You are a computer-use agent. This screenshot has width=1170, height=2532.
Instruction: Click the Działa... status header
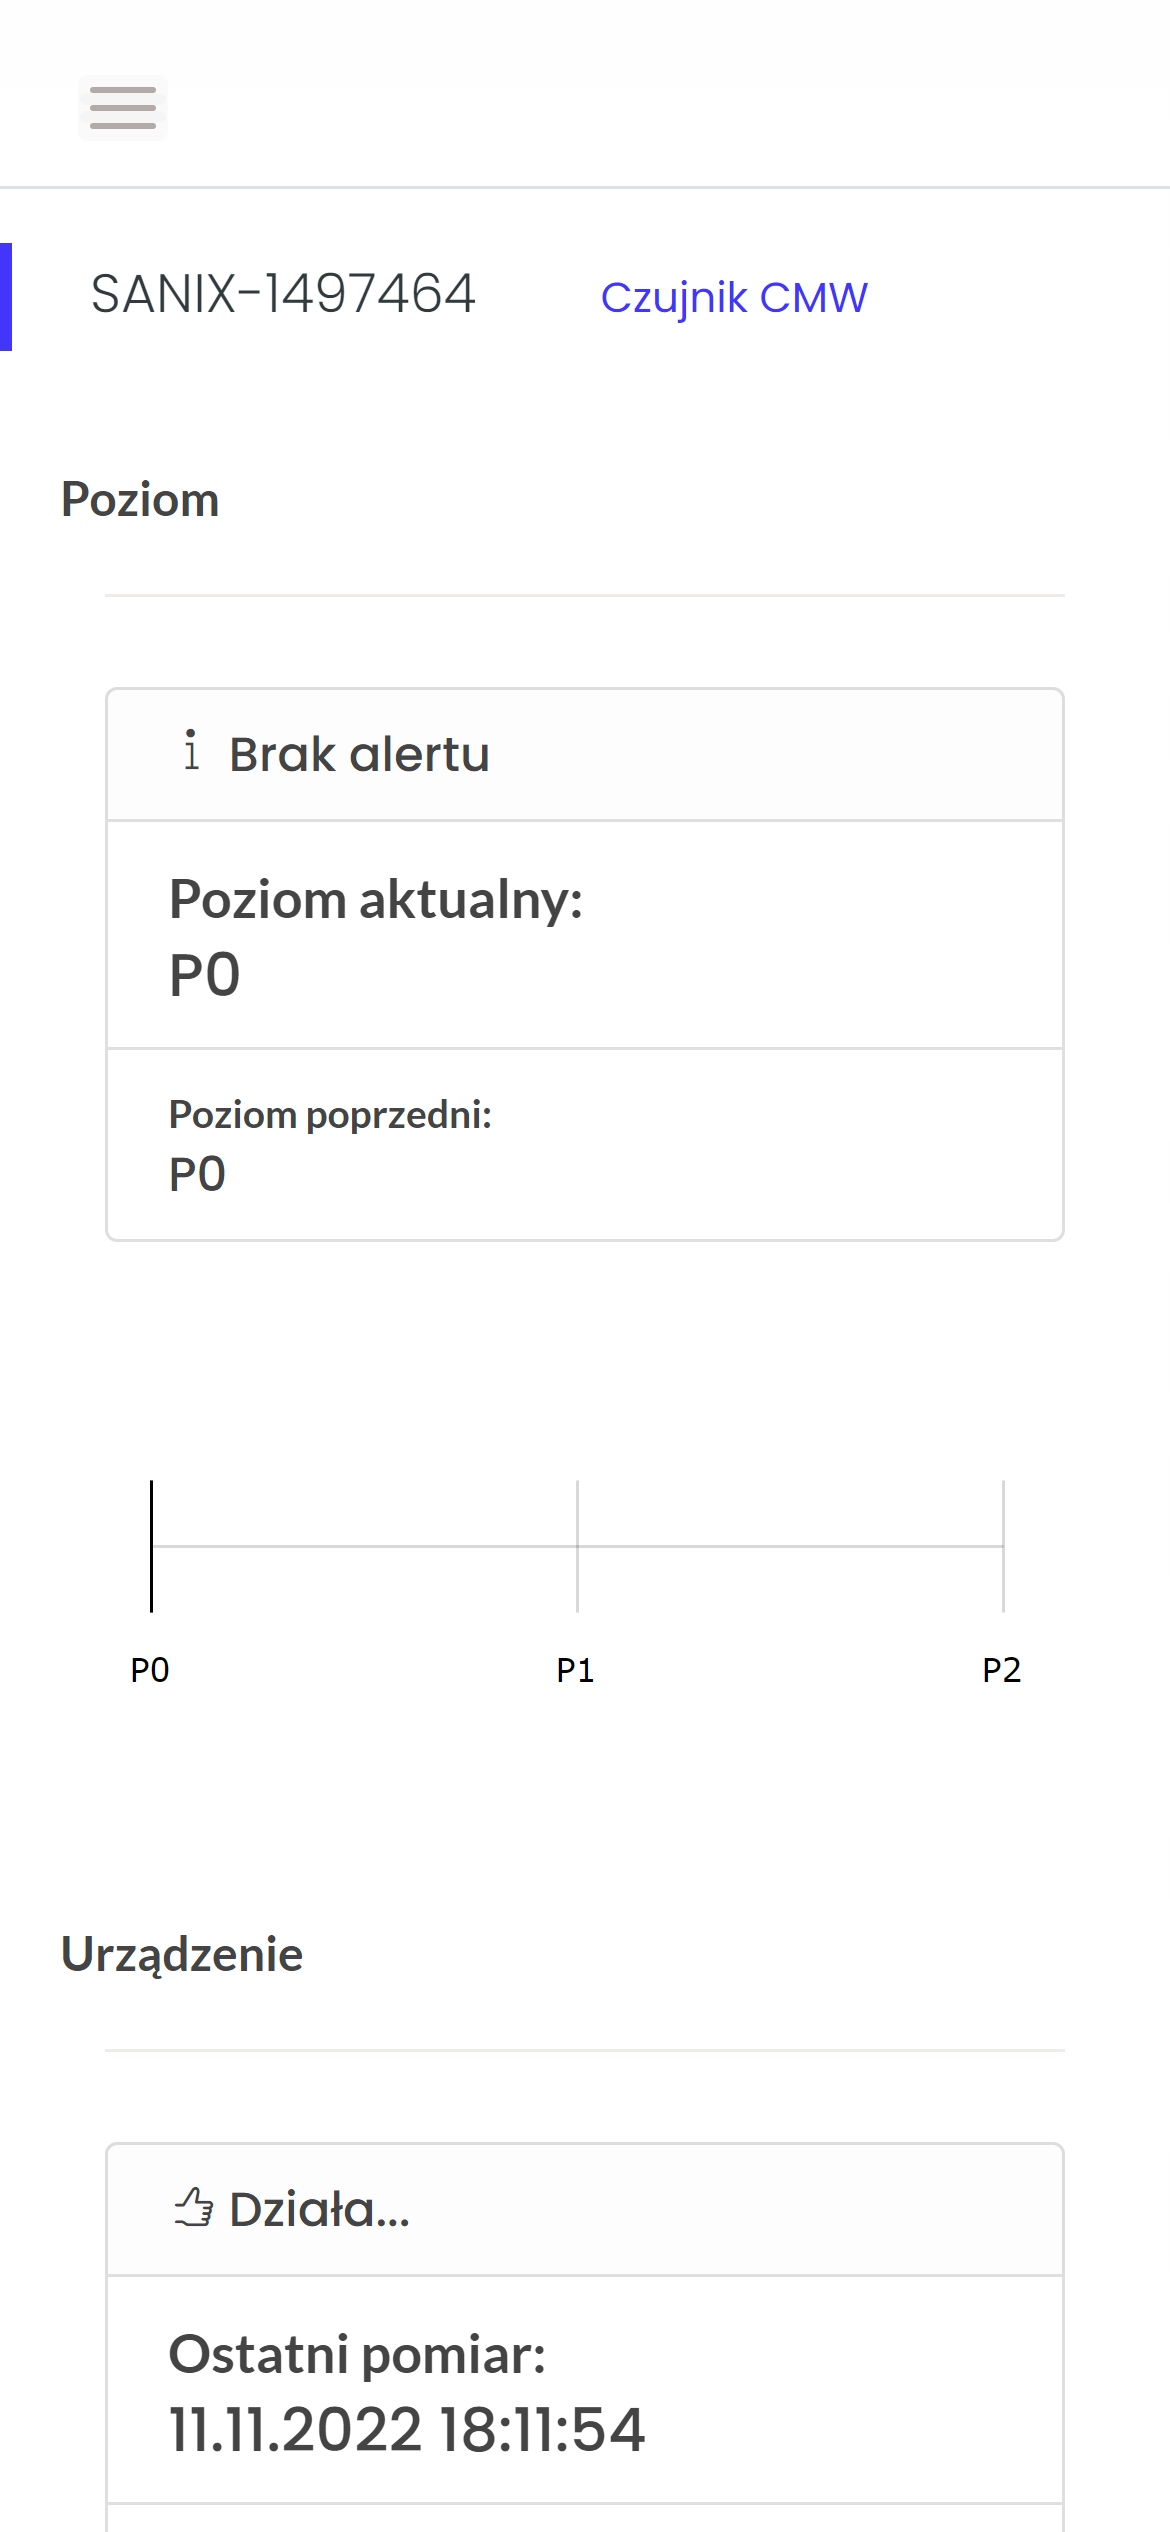[x=584, y=2210]
